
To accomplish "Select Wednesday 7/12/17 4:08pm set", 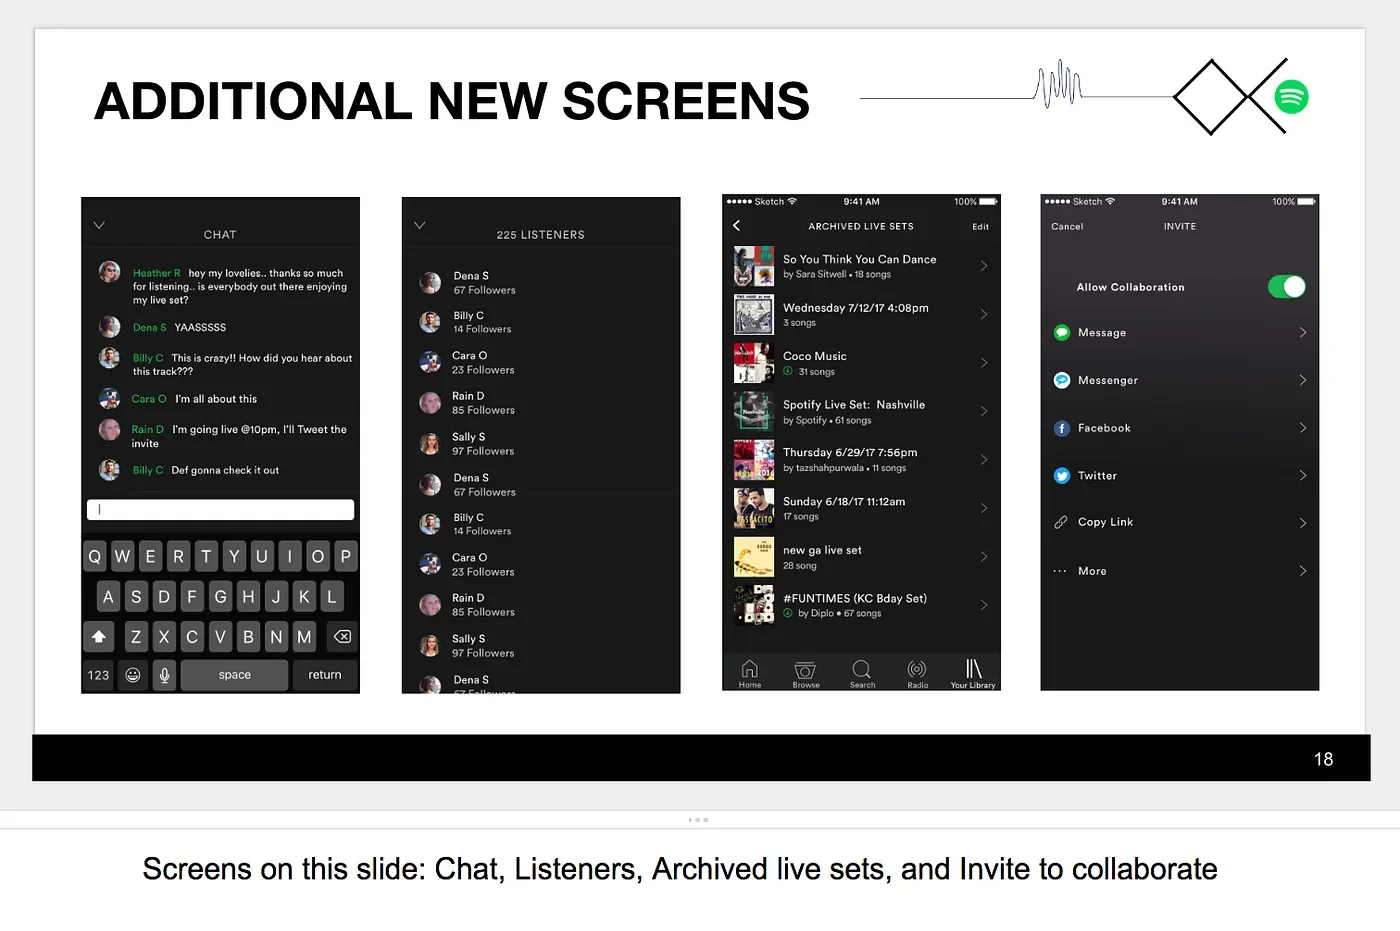I will [861, 314].
